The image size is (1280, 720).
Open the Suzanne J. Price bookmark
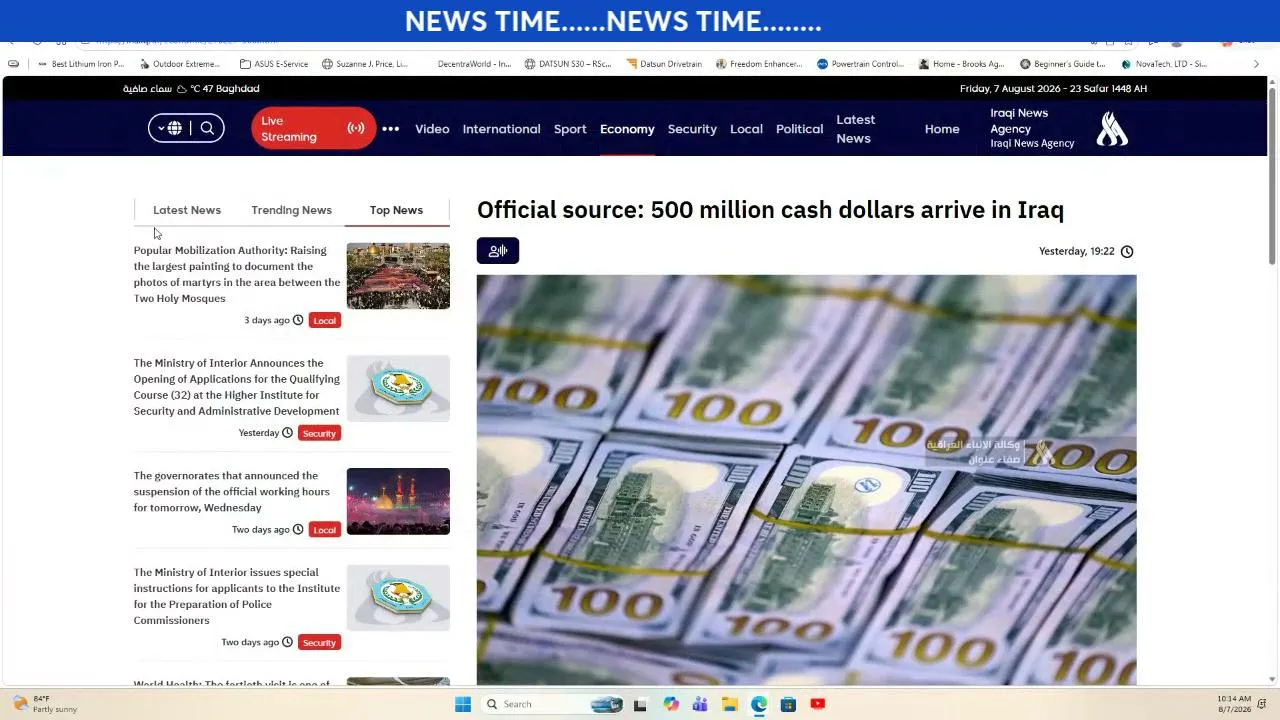pyautogui.click(x=365, y=64)
